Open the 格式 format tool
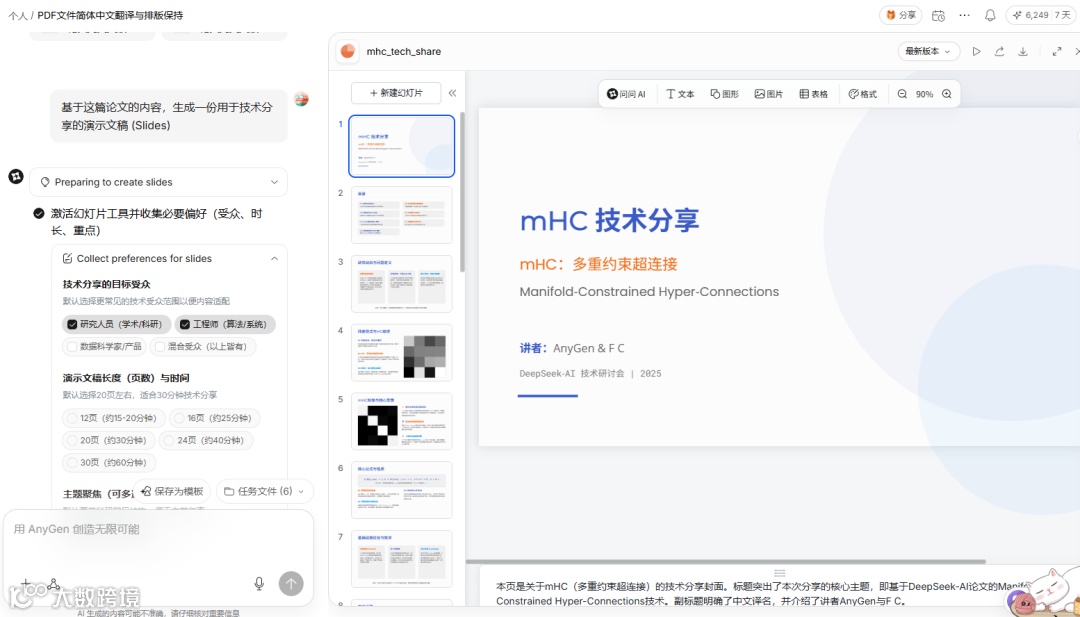Screen dimensions: 1080x617 862,94
